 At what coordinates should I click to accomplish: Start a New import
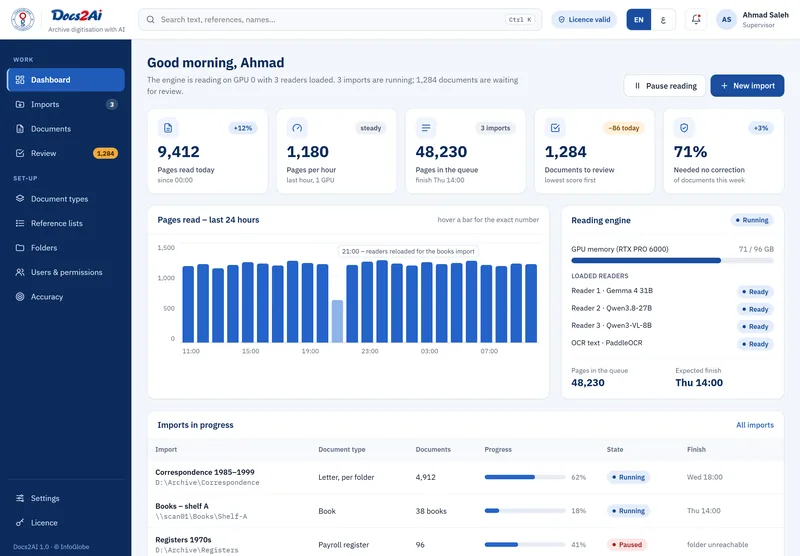point(747,86)
